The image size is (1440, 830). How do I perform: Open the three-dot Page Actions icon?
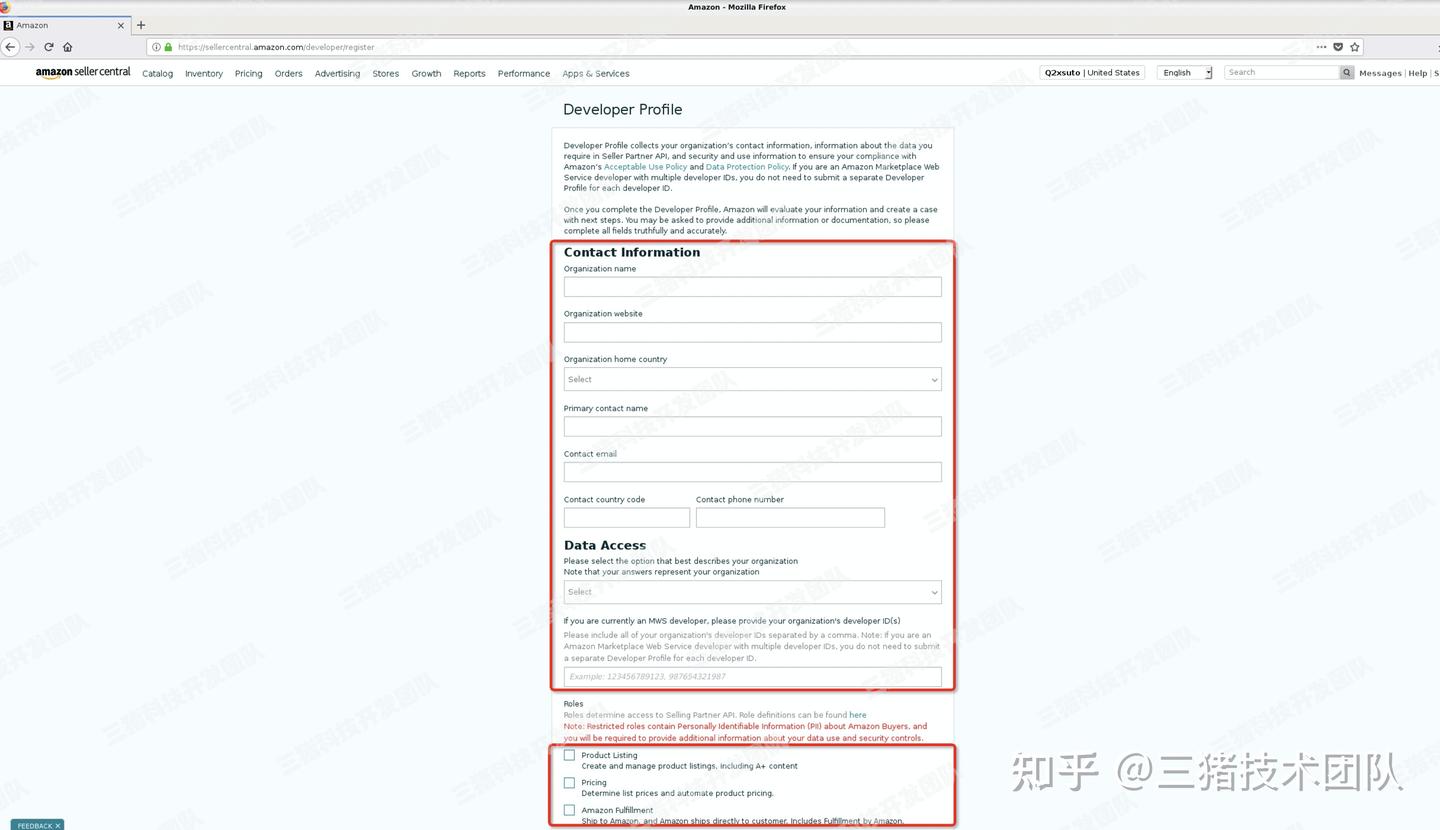pyautogui.click(x=1321, y=46)
